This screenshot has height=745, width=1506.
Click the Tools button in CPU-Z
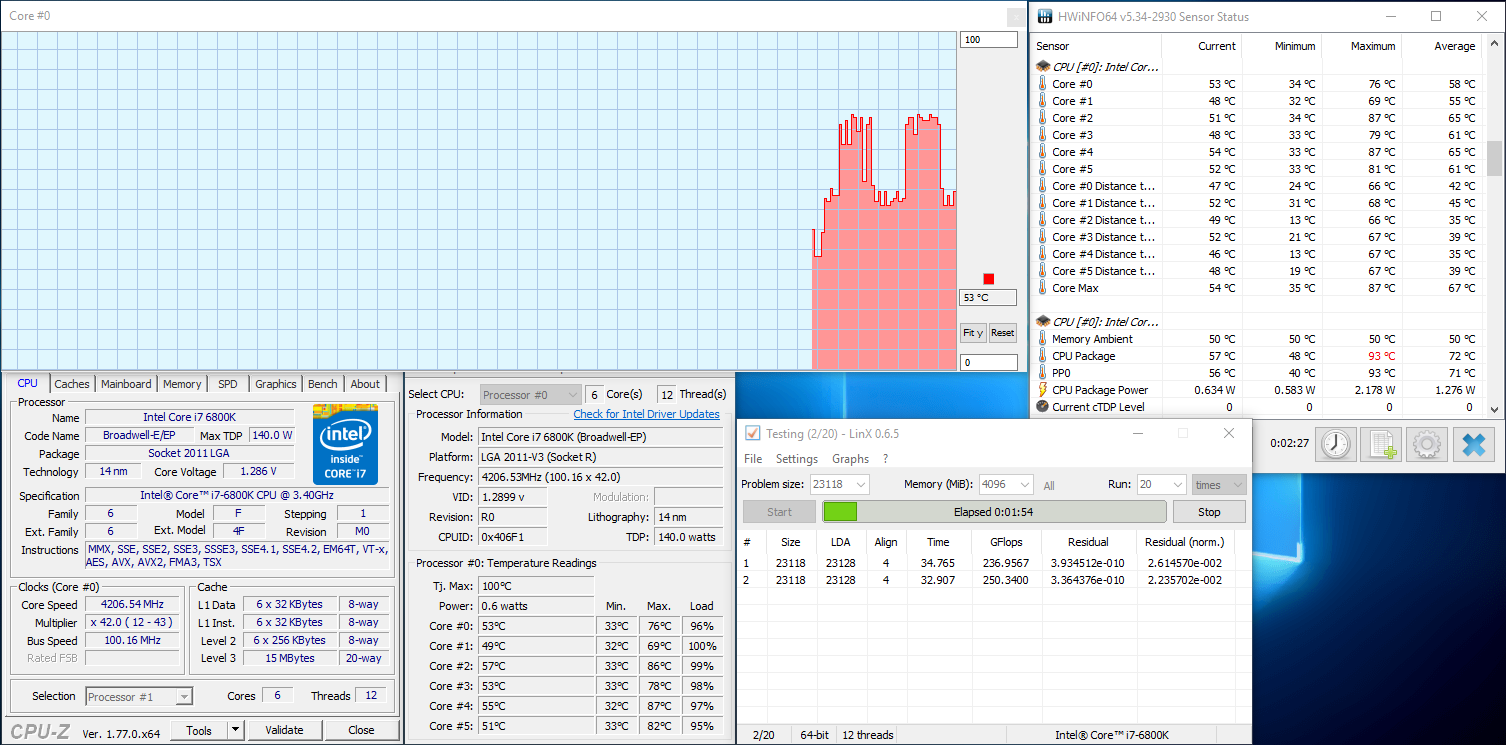[199, 730]
